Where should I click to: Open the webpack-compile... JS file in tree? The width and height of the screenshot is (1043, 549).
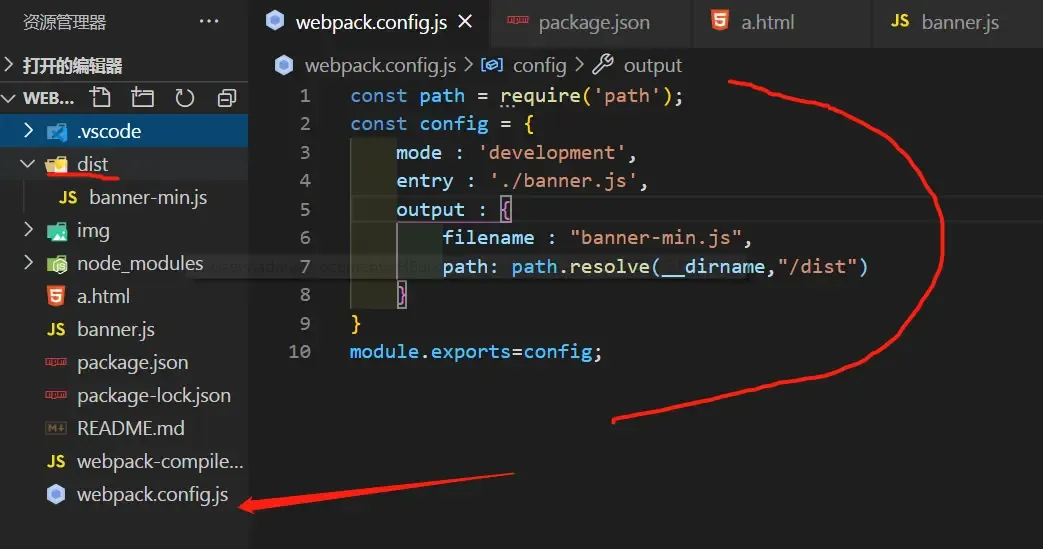pos(160,462)
